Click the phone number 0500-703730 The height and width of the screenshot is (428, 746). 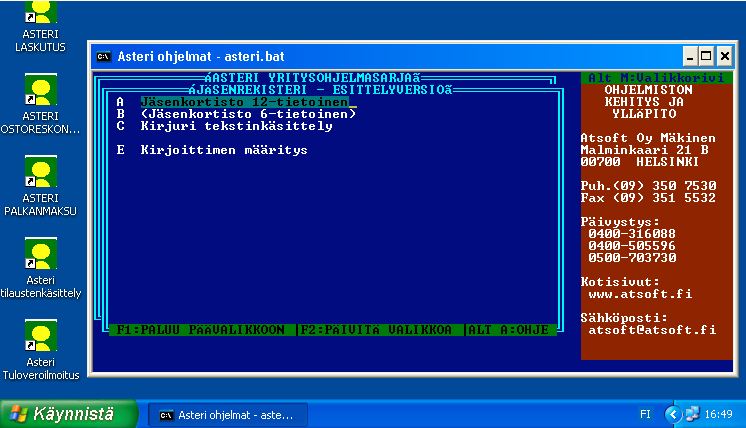point(632,258)
